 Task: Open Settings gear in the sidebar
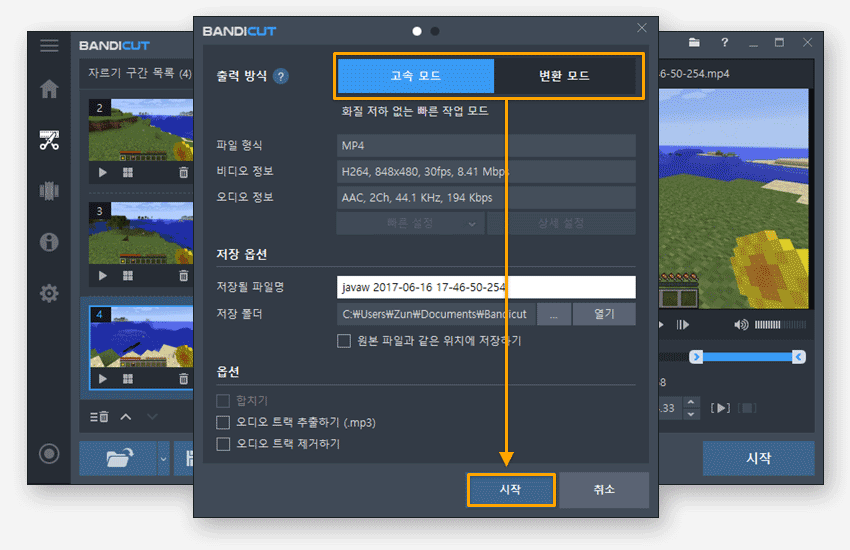(x=49, y=293)
